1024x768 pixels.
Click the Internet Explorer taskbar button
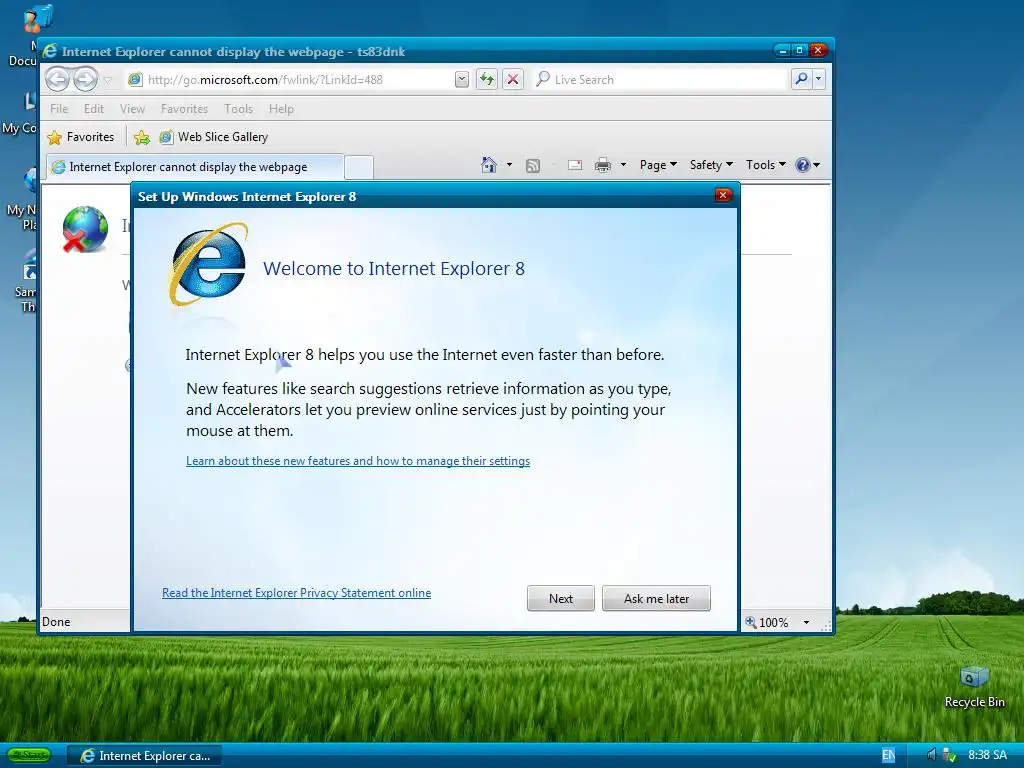(x=144, y=756)
